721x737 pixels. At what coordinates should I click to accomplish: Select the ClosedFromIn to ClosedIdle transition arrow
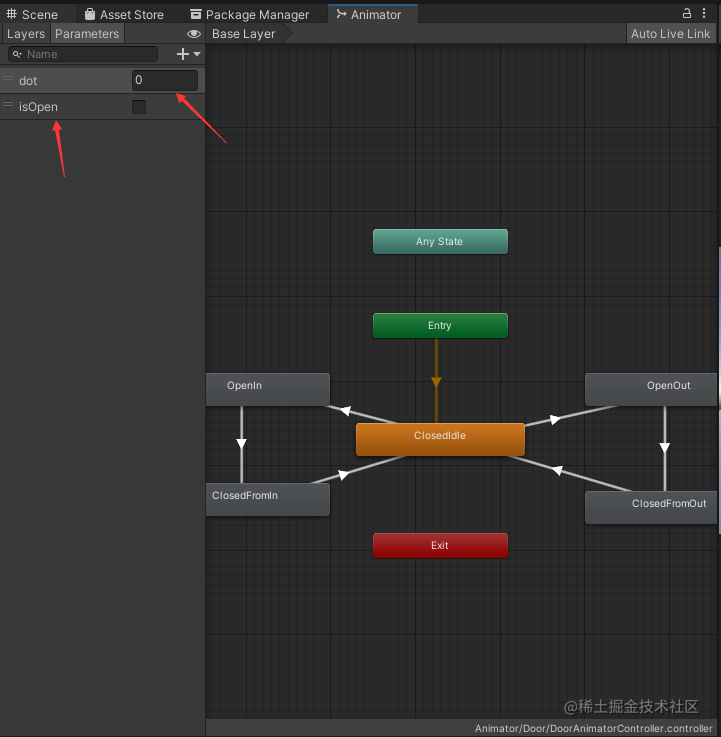coord(344,475)
